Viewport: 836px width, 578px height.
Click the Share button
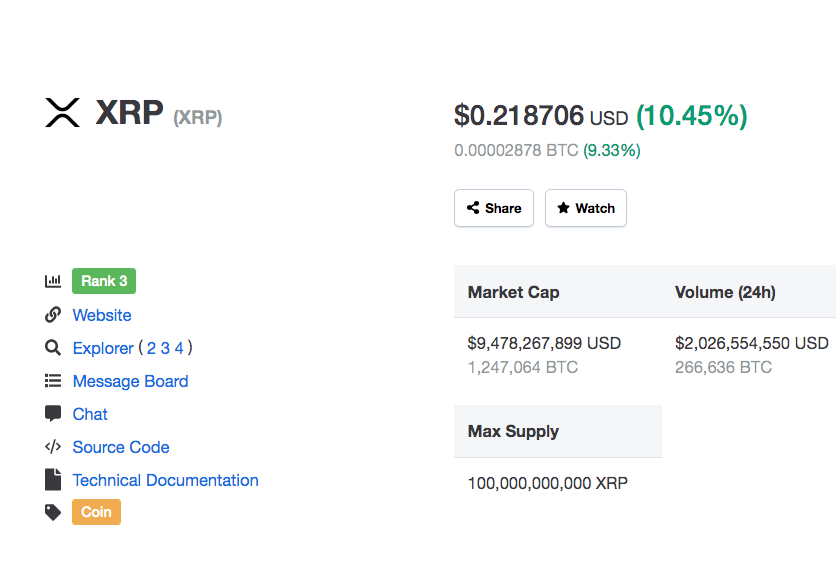(x=494, y=208)
